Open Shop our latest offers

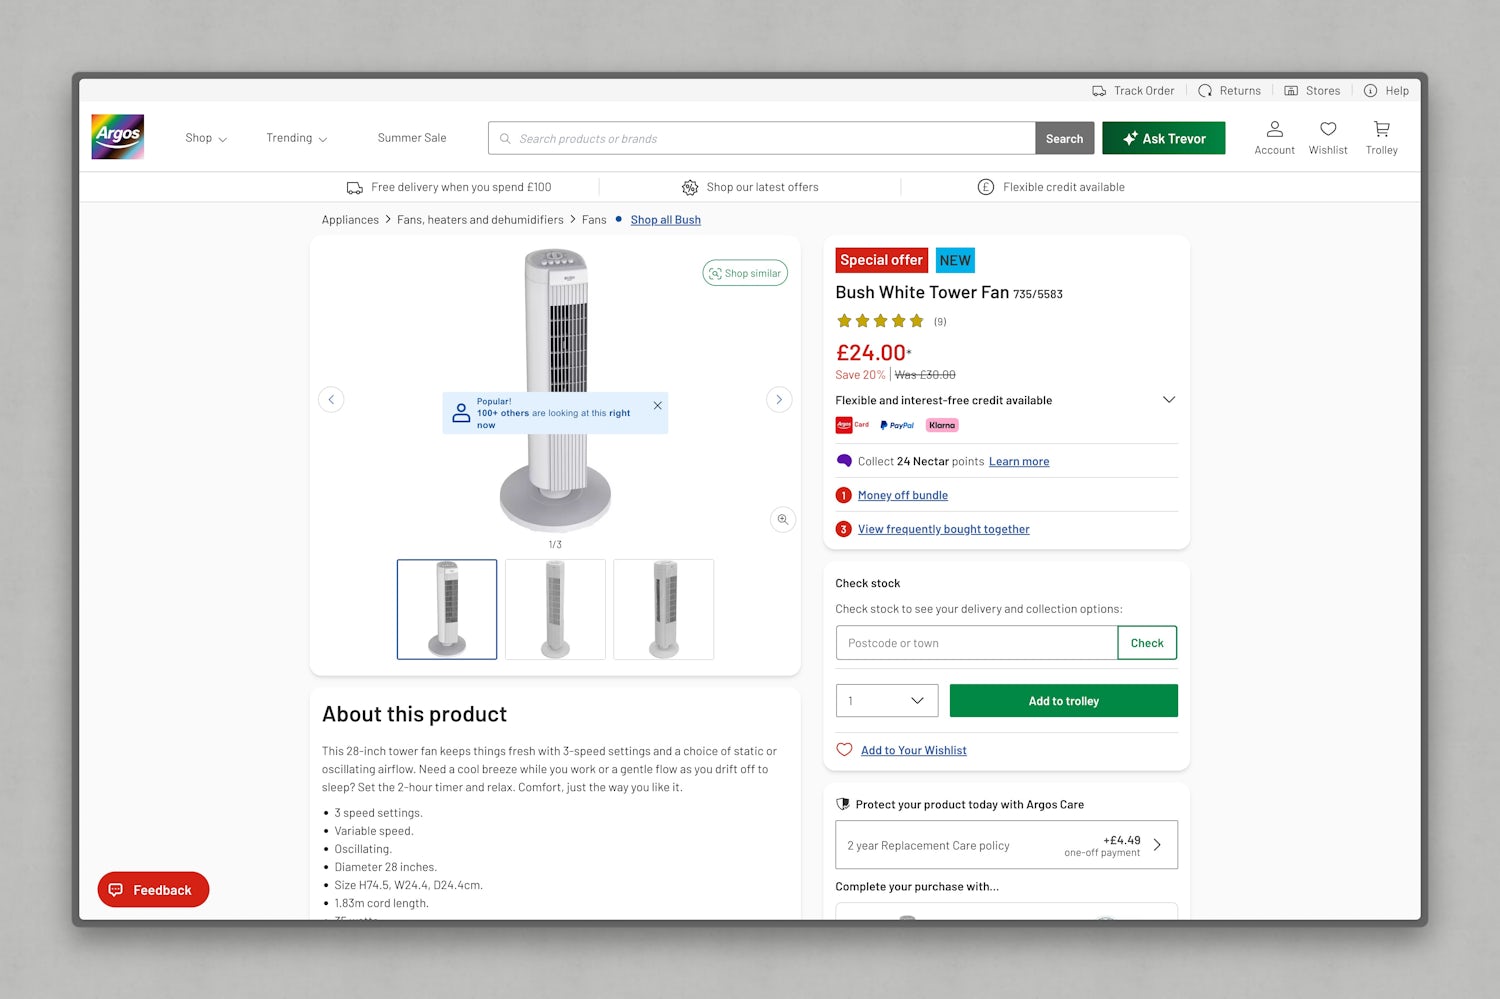tap(750, 187)
